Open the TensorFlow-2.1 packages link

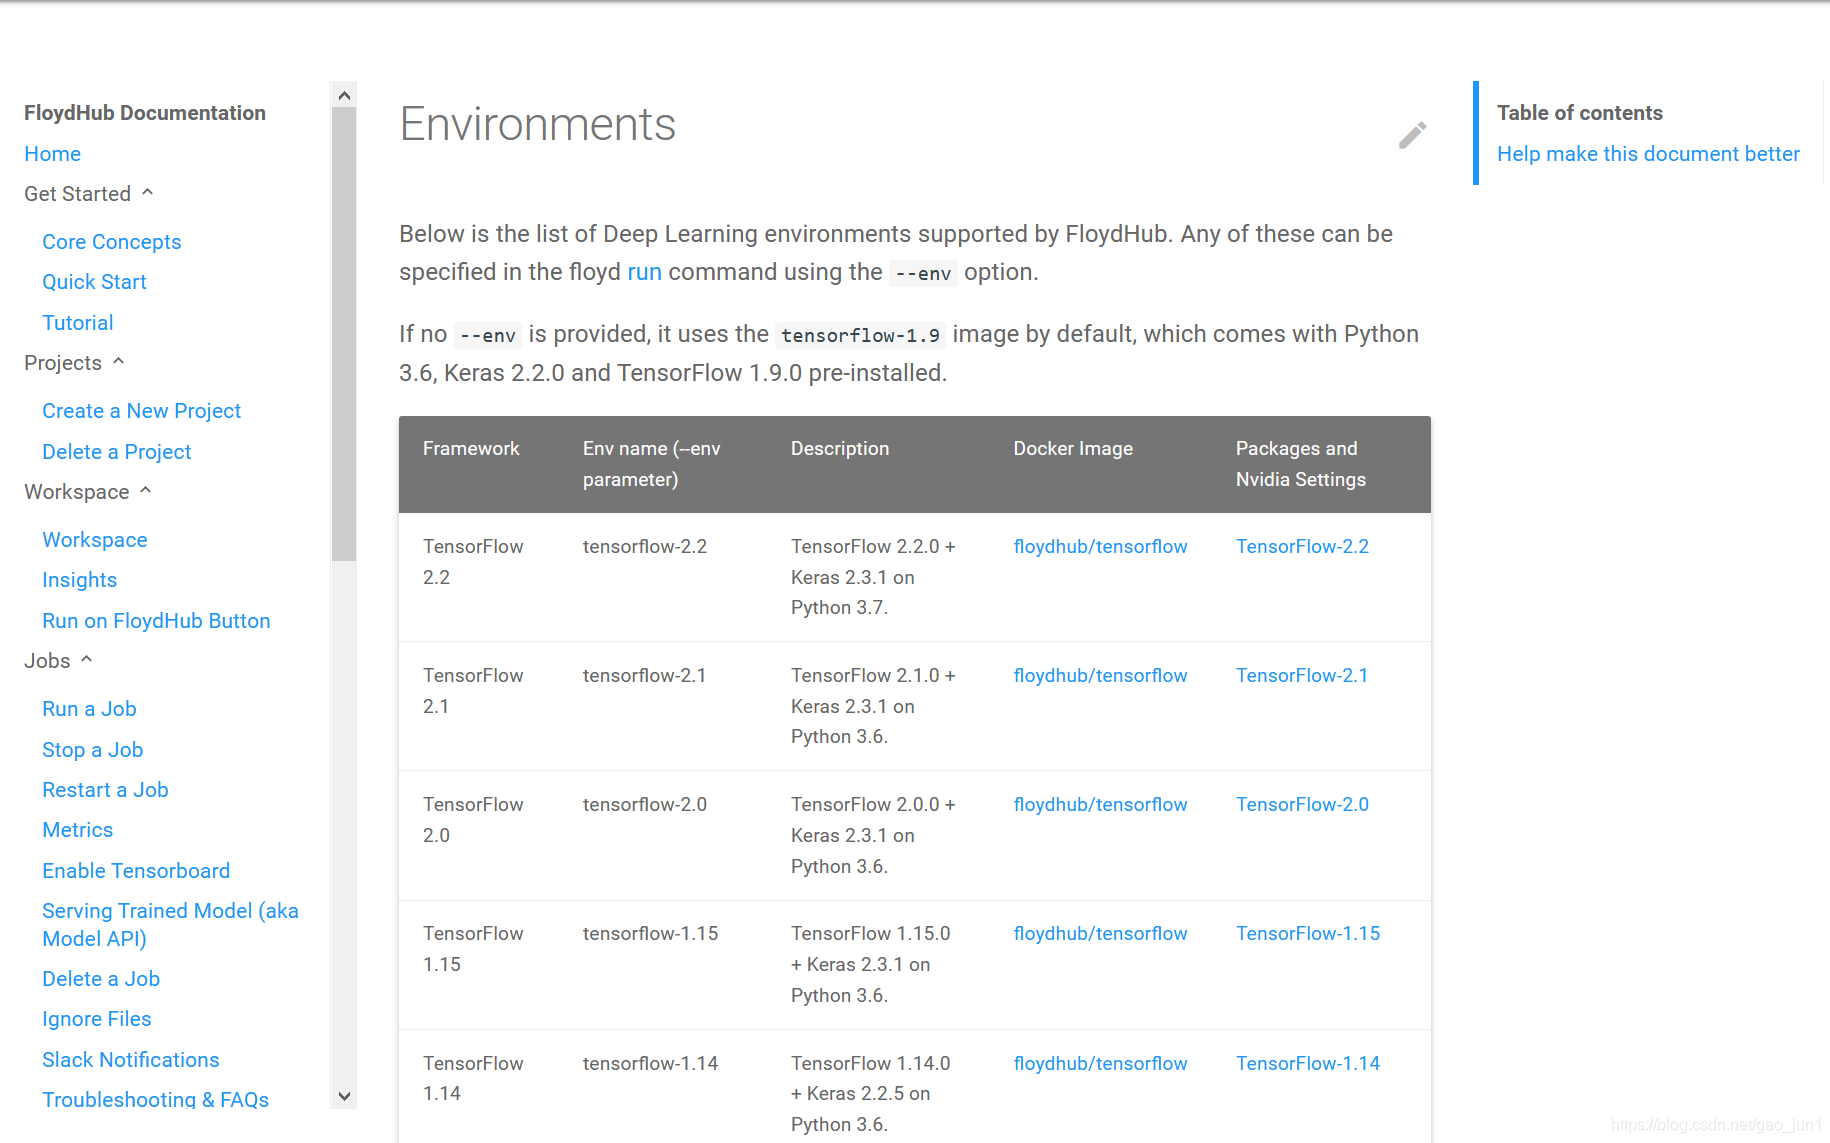pos(1302,675)
